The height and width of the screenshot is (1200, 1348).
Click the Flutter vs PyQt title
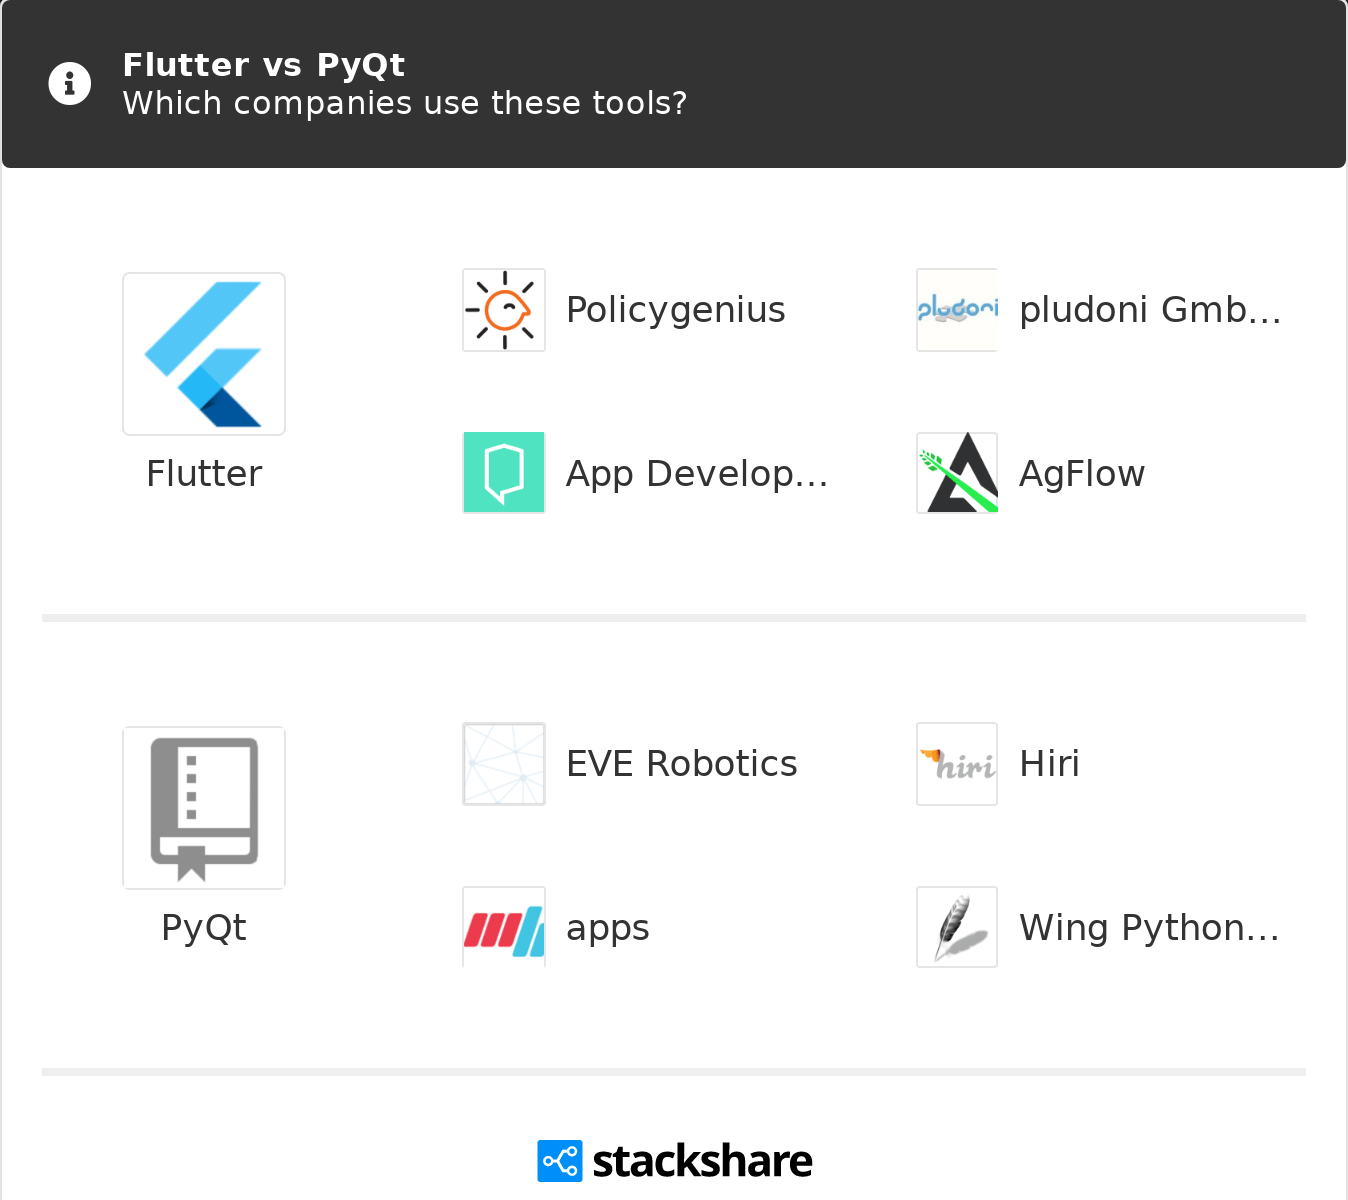pos(264,65)
